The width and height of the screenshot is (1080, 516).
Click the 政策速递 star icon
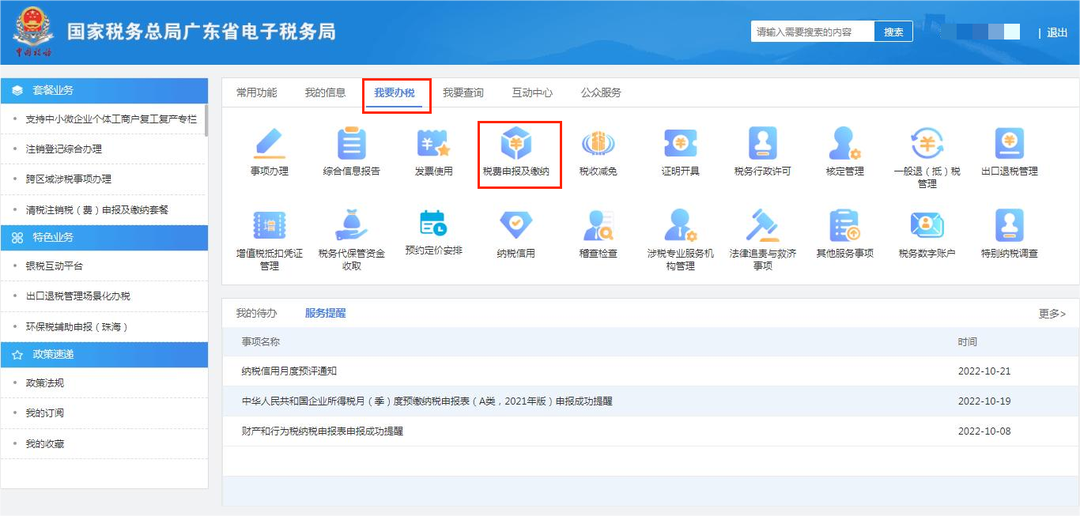click(18, 354)
